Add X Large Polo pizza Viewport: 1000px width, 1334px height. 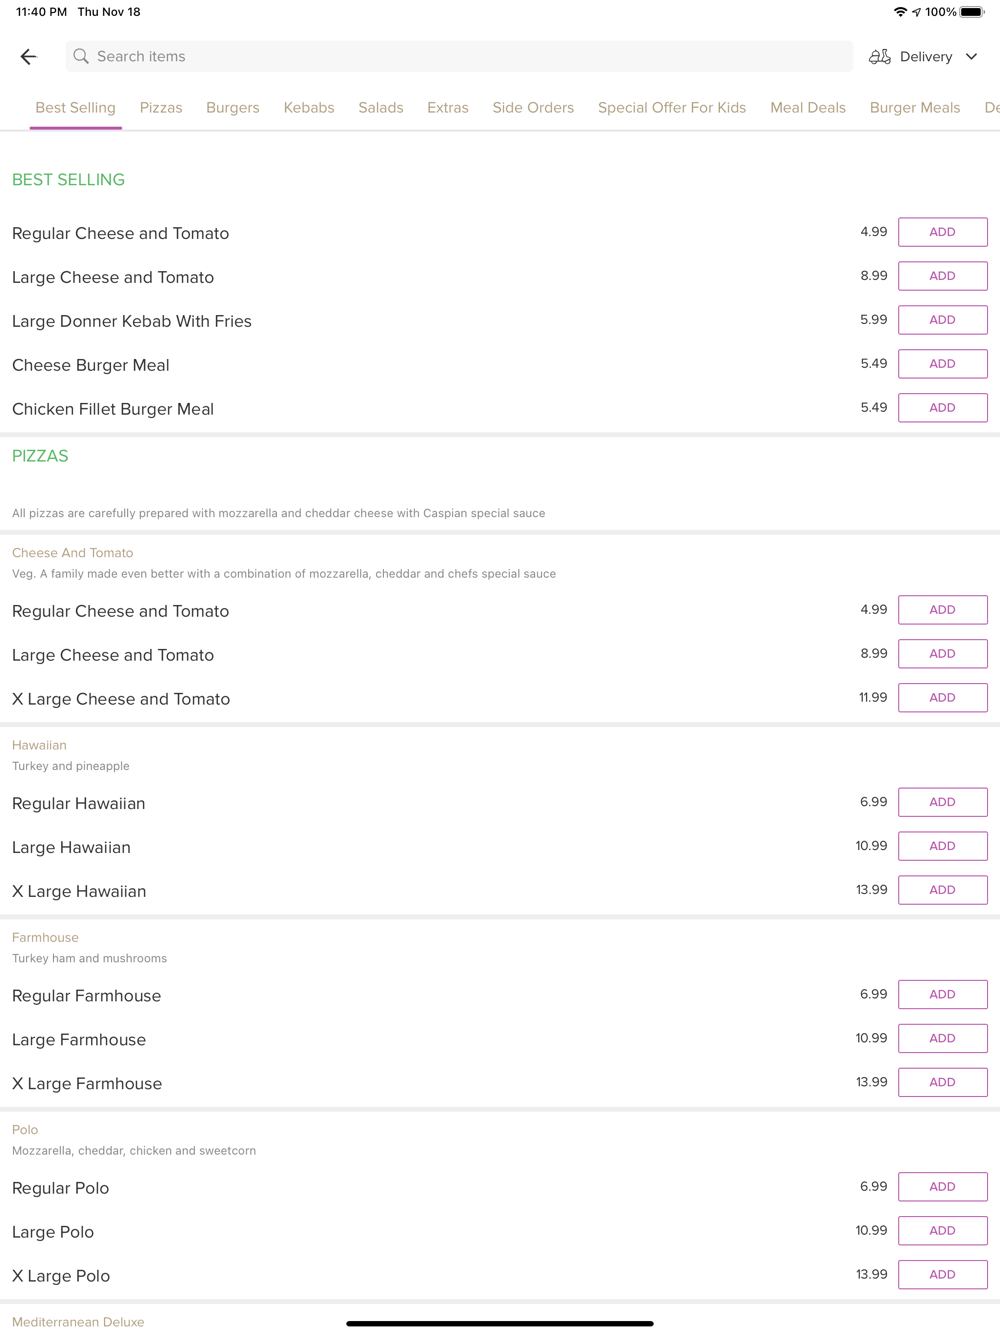[942, 1274]
